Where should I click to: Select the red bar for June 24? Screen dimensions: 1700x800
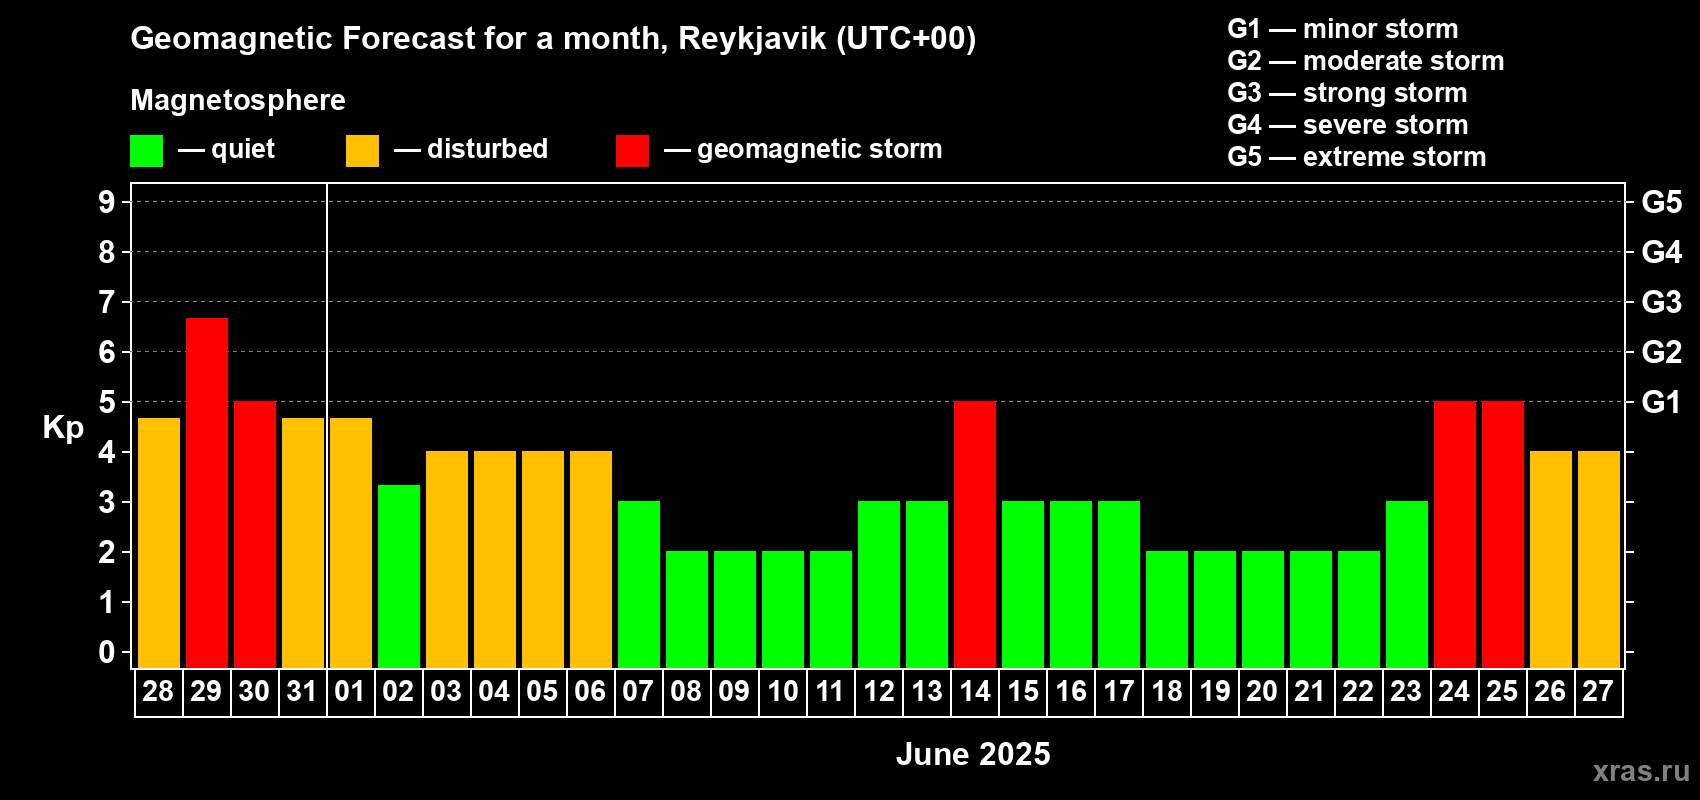1455,535
